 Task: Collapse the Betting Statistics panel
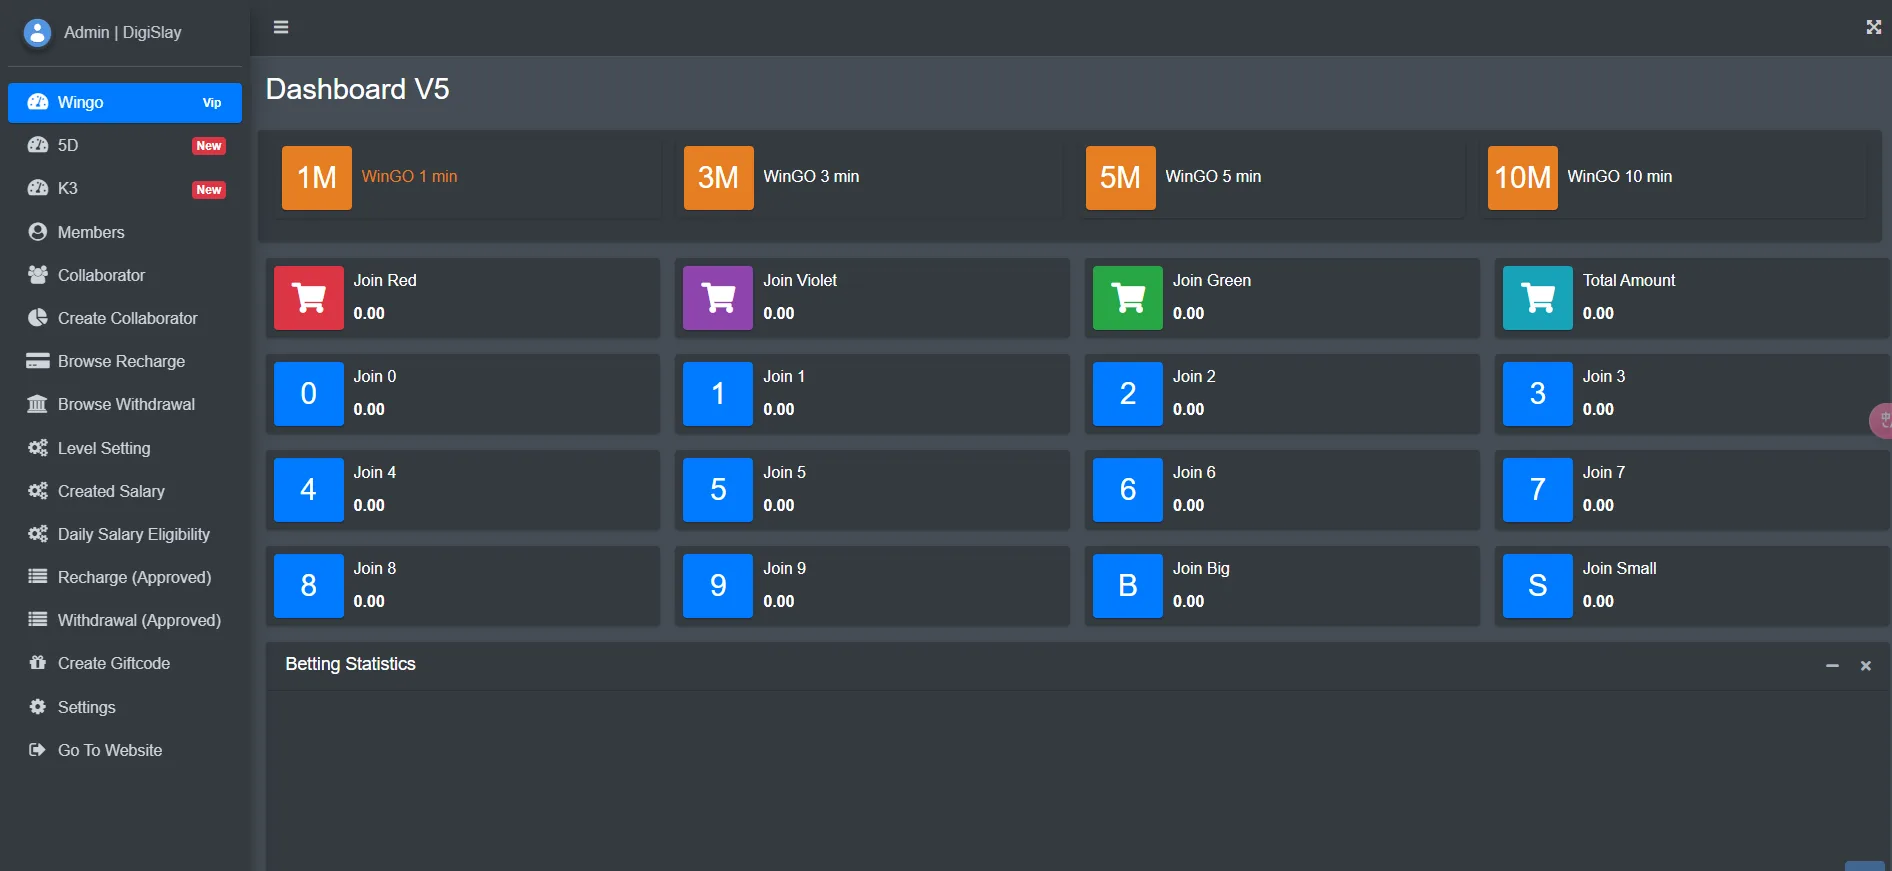coord(1832,666)
